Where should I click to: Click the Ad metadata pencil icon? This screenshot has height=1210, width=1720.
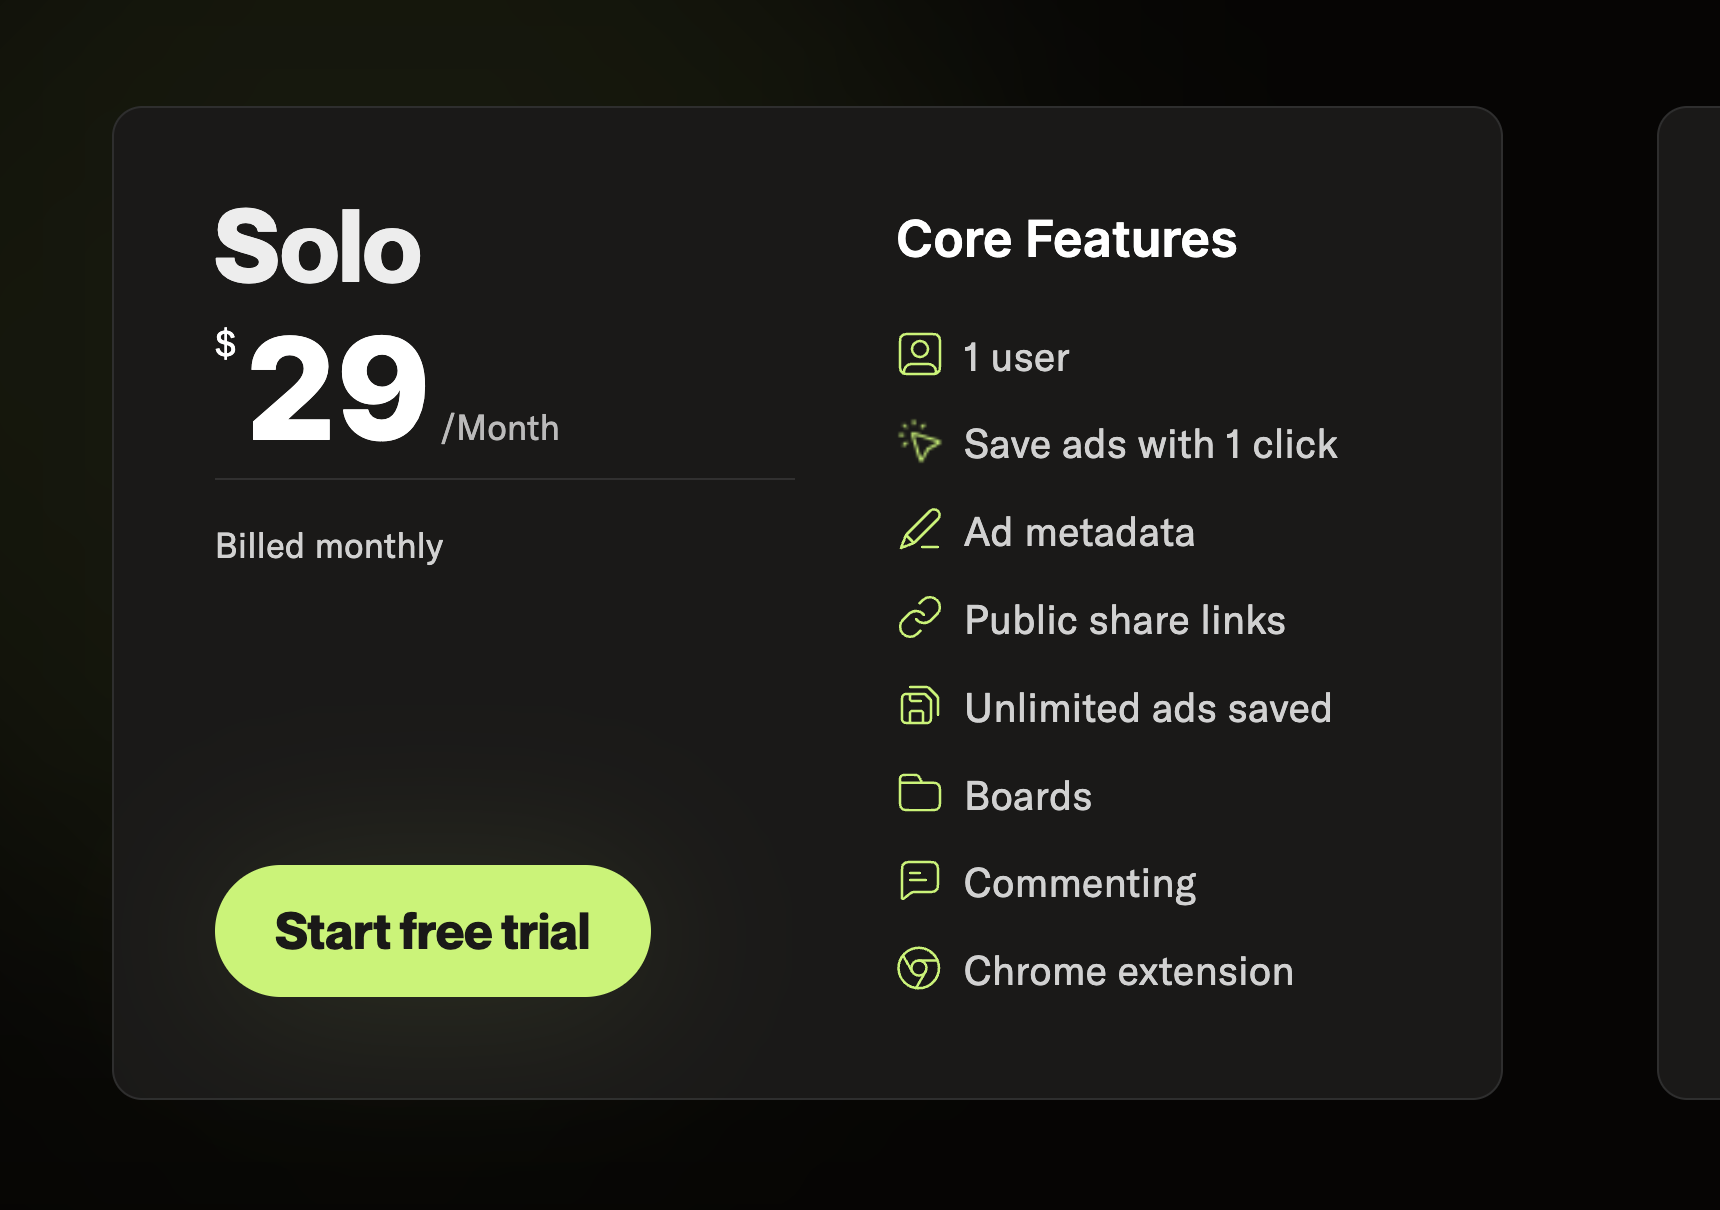tap(919, 530)
